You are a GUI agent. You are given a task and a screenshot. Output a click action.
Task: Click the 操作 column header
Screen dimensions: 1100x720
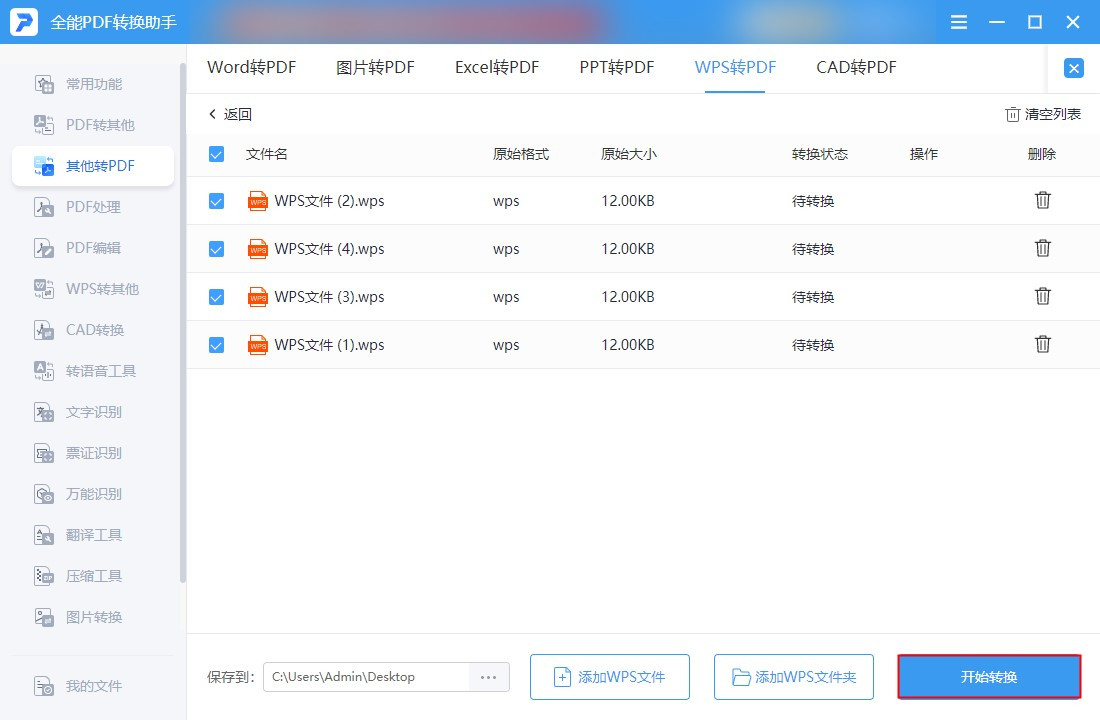click(923, 154)
